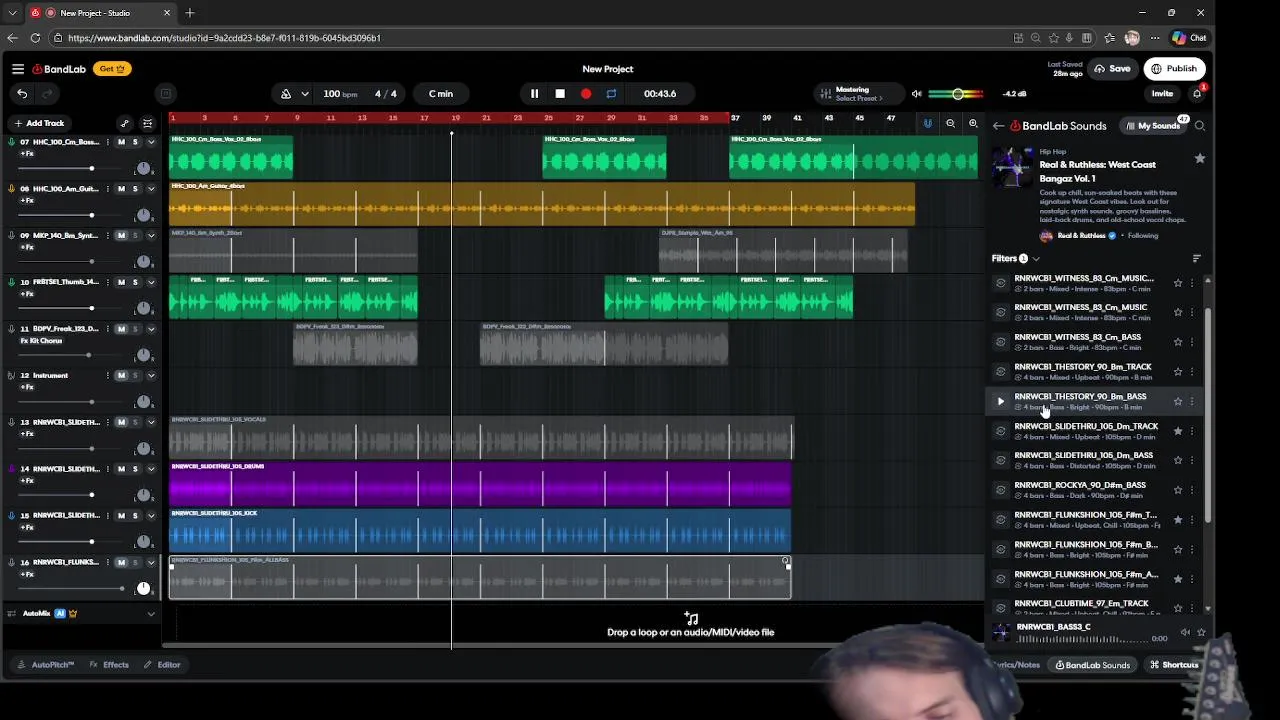The image size is (1280, 720).
Task: Expand track 07 options chevron
Action: 151,142
